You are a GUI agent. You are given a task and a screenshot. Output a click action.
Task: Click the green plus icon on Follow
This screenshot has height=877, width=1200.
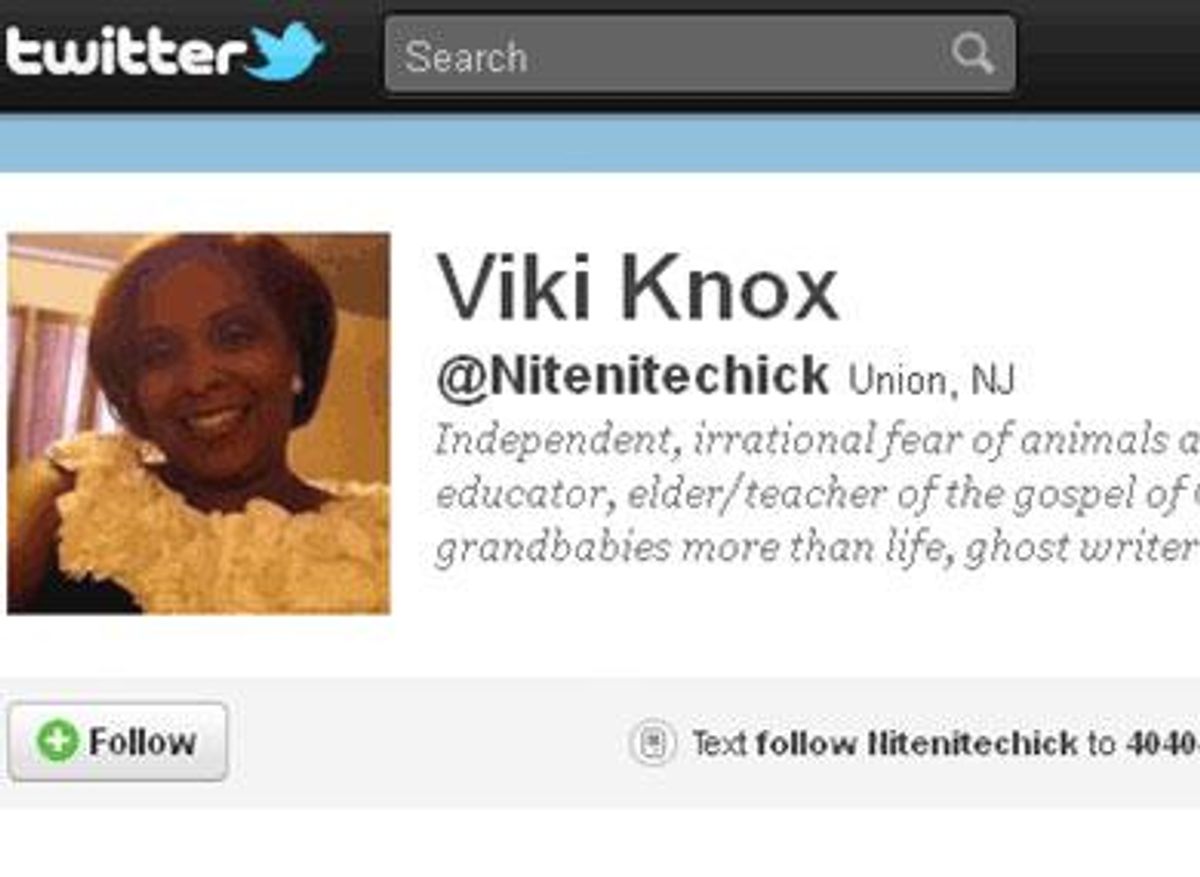pos(57,741)
